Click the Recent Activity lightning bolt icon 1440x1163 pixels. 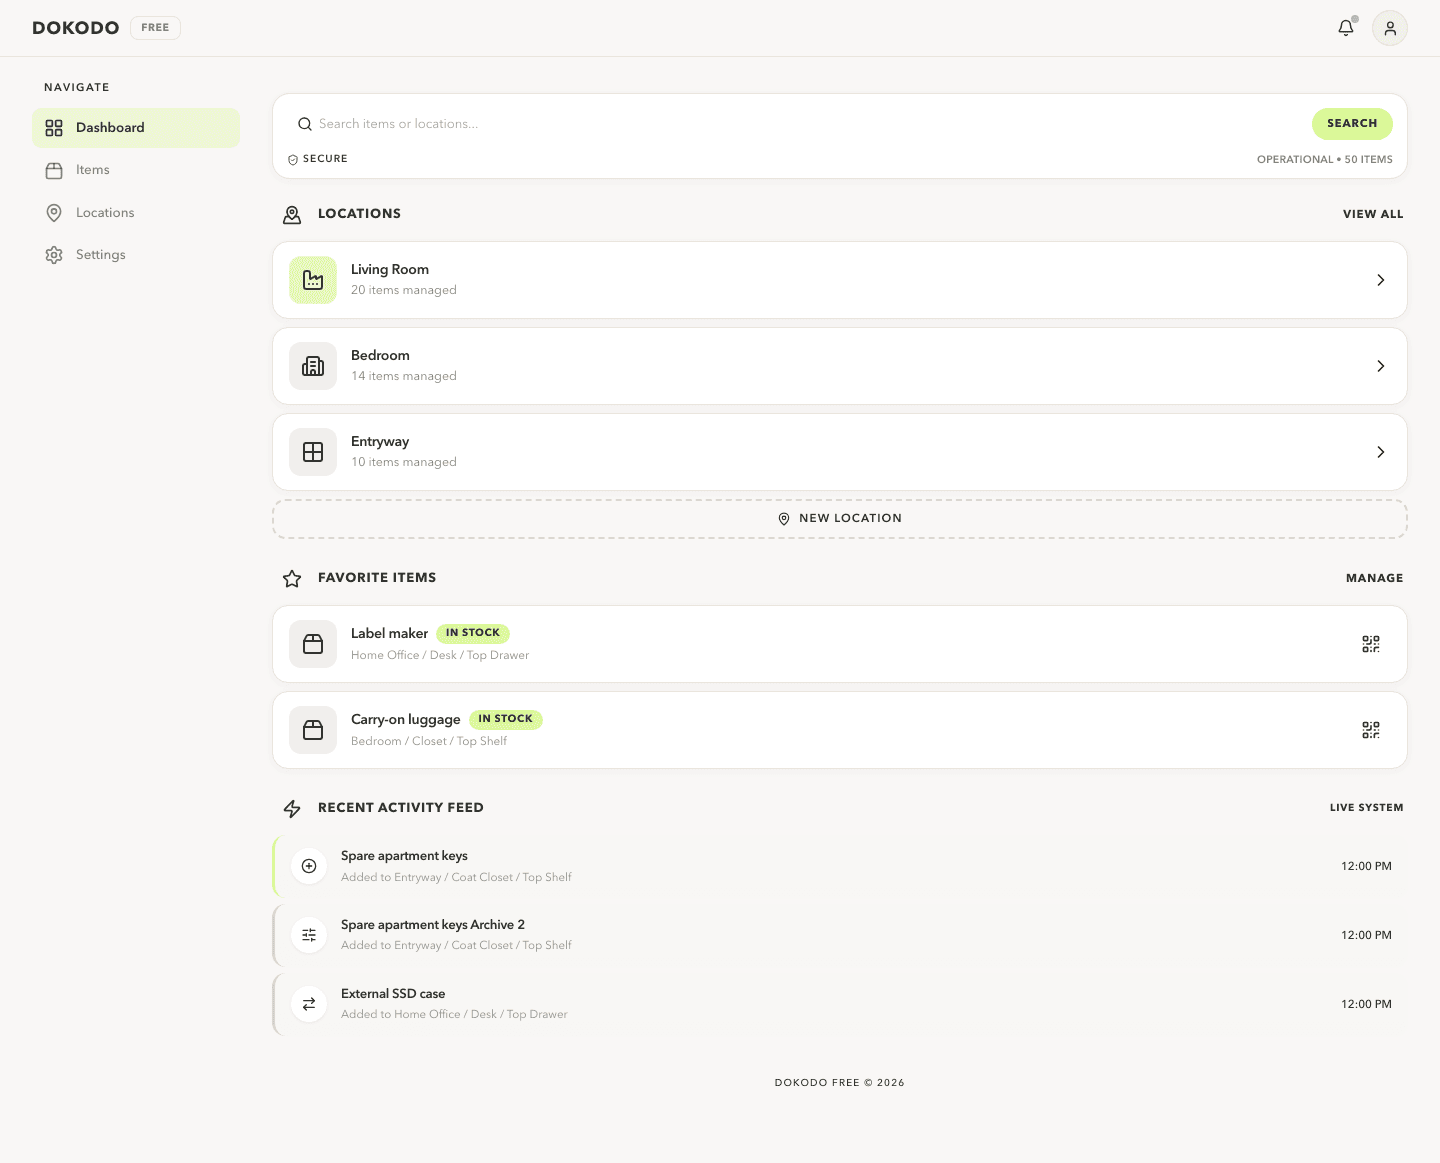(292, 808)
